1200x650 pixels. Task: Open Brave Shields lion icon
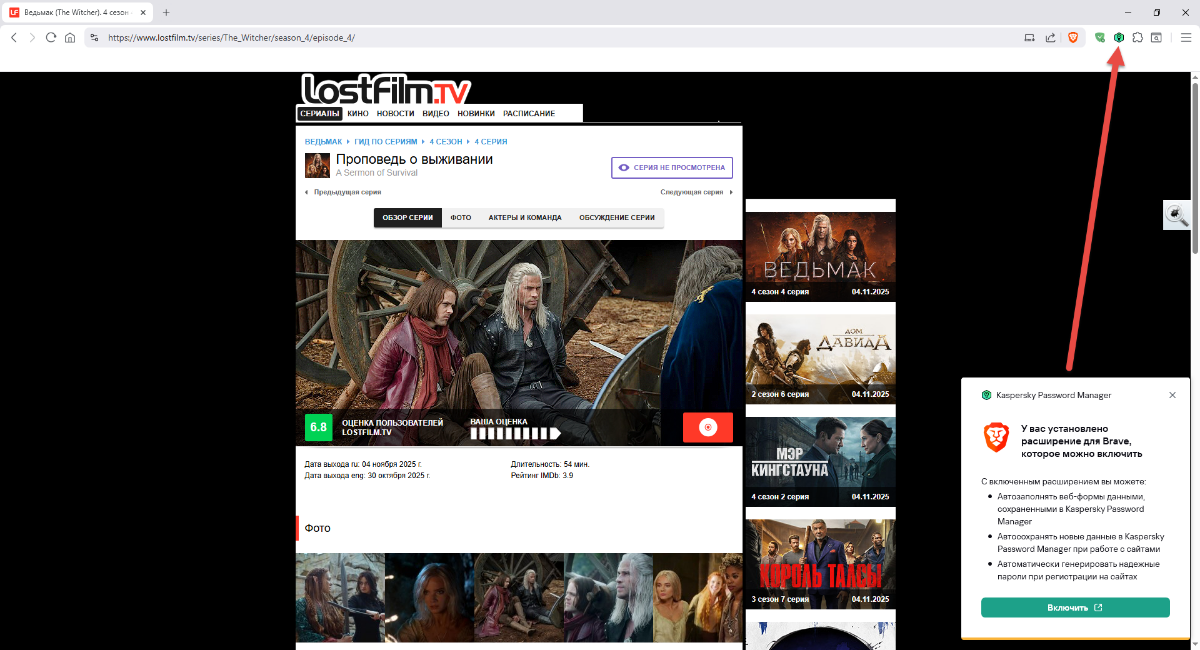(x=1073, y=37)
